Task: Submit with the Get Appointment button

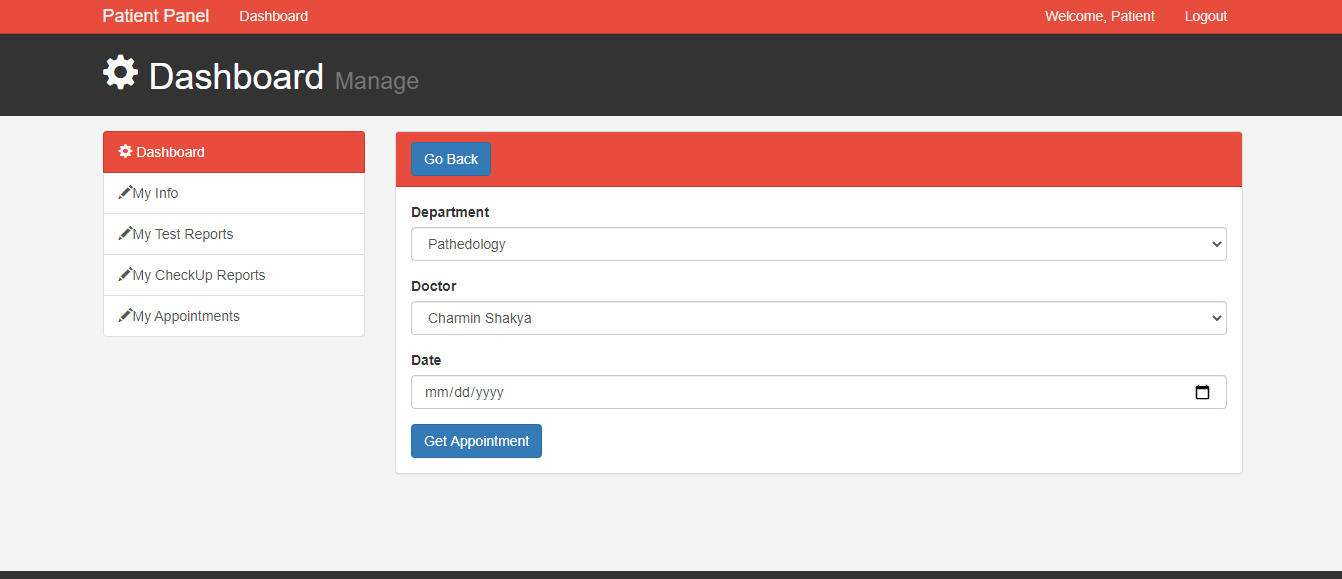Action: (x=476, y=441)
